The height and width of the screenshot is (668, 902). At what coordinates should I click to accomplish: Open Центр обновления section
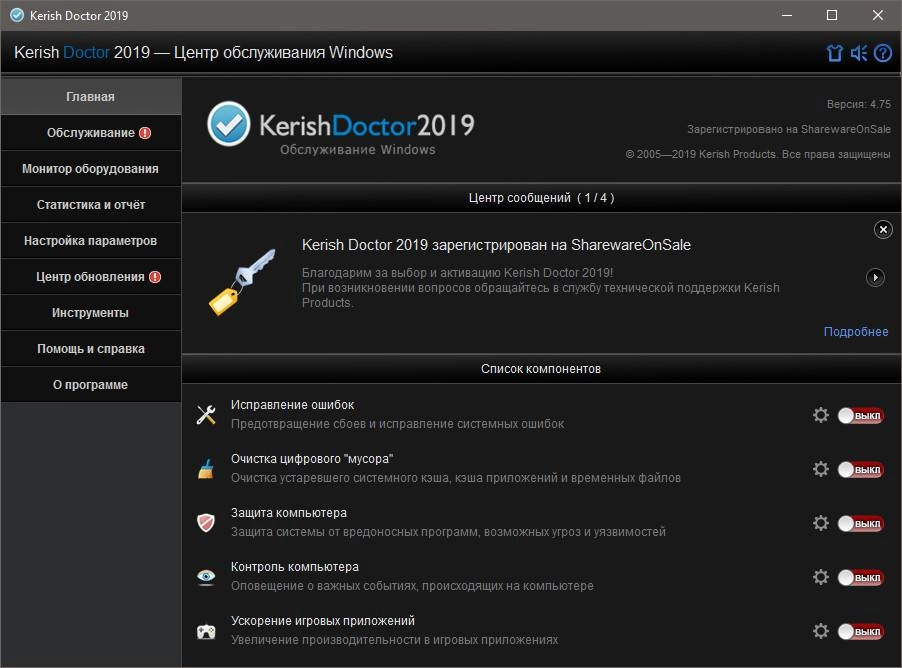[x=91, y=277]
